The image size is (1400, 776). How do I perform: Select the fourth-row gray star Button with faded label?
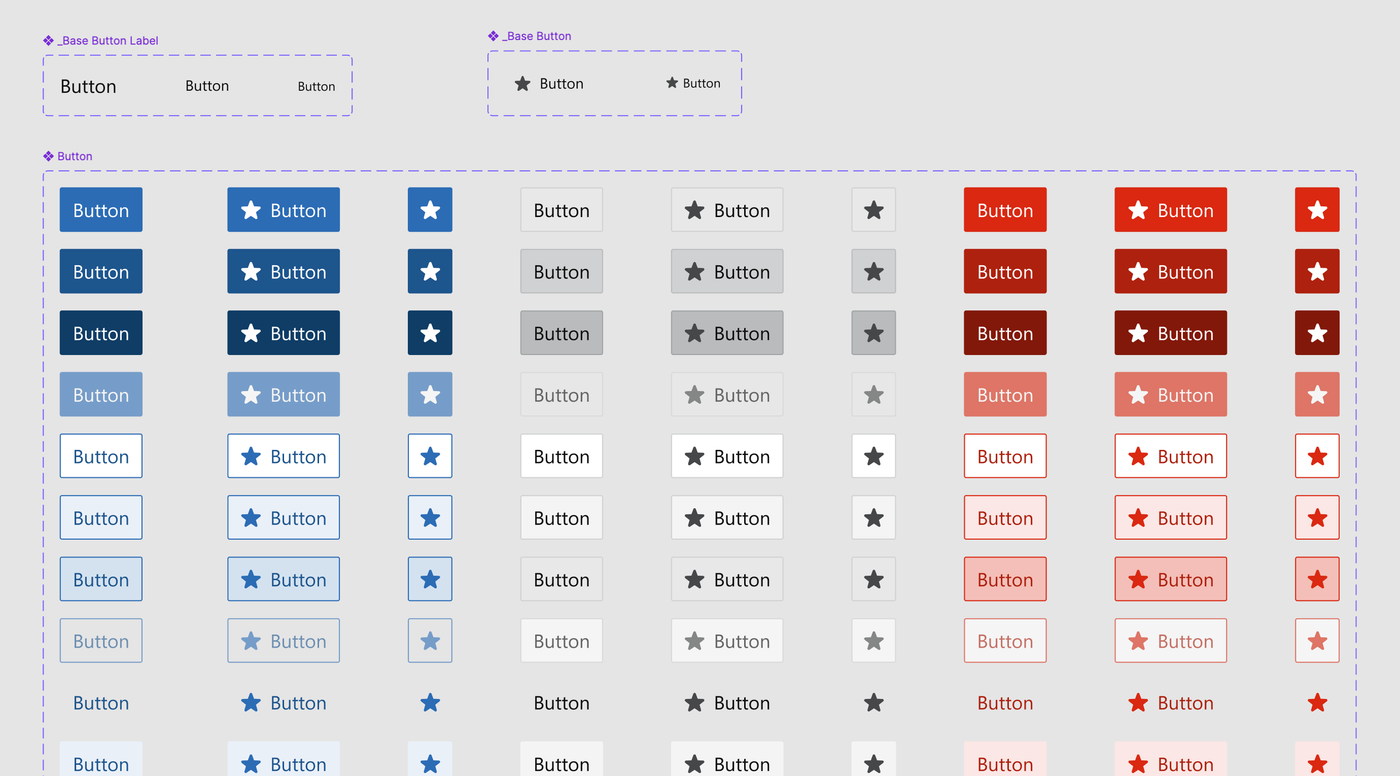[x=727, y=394]
